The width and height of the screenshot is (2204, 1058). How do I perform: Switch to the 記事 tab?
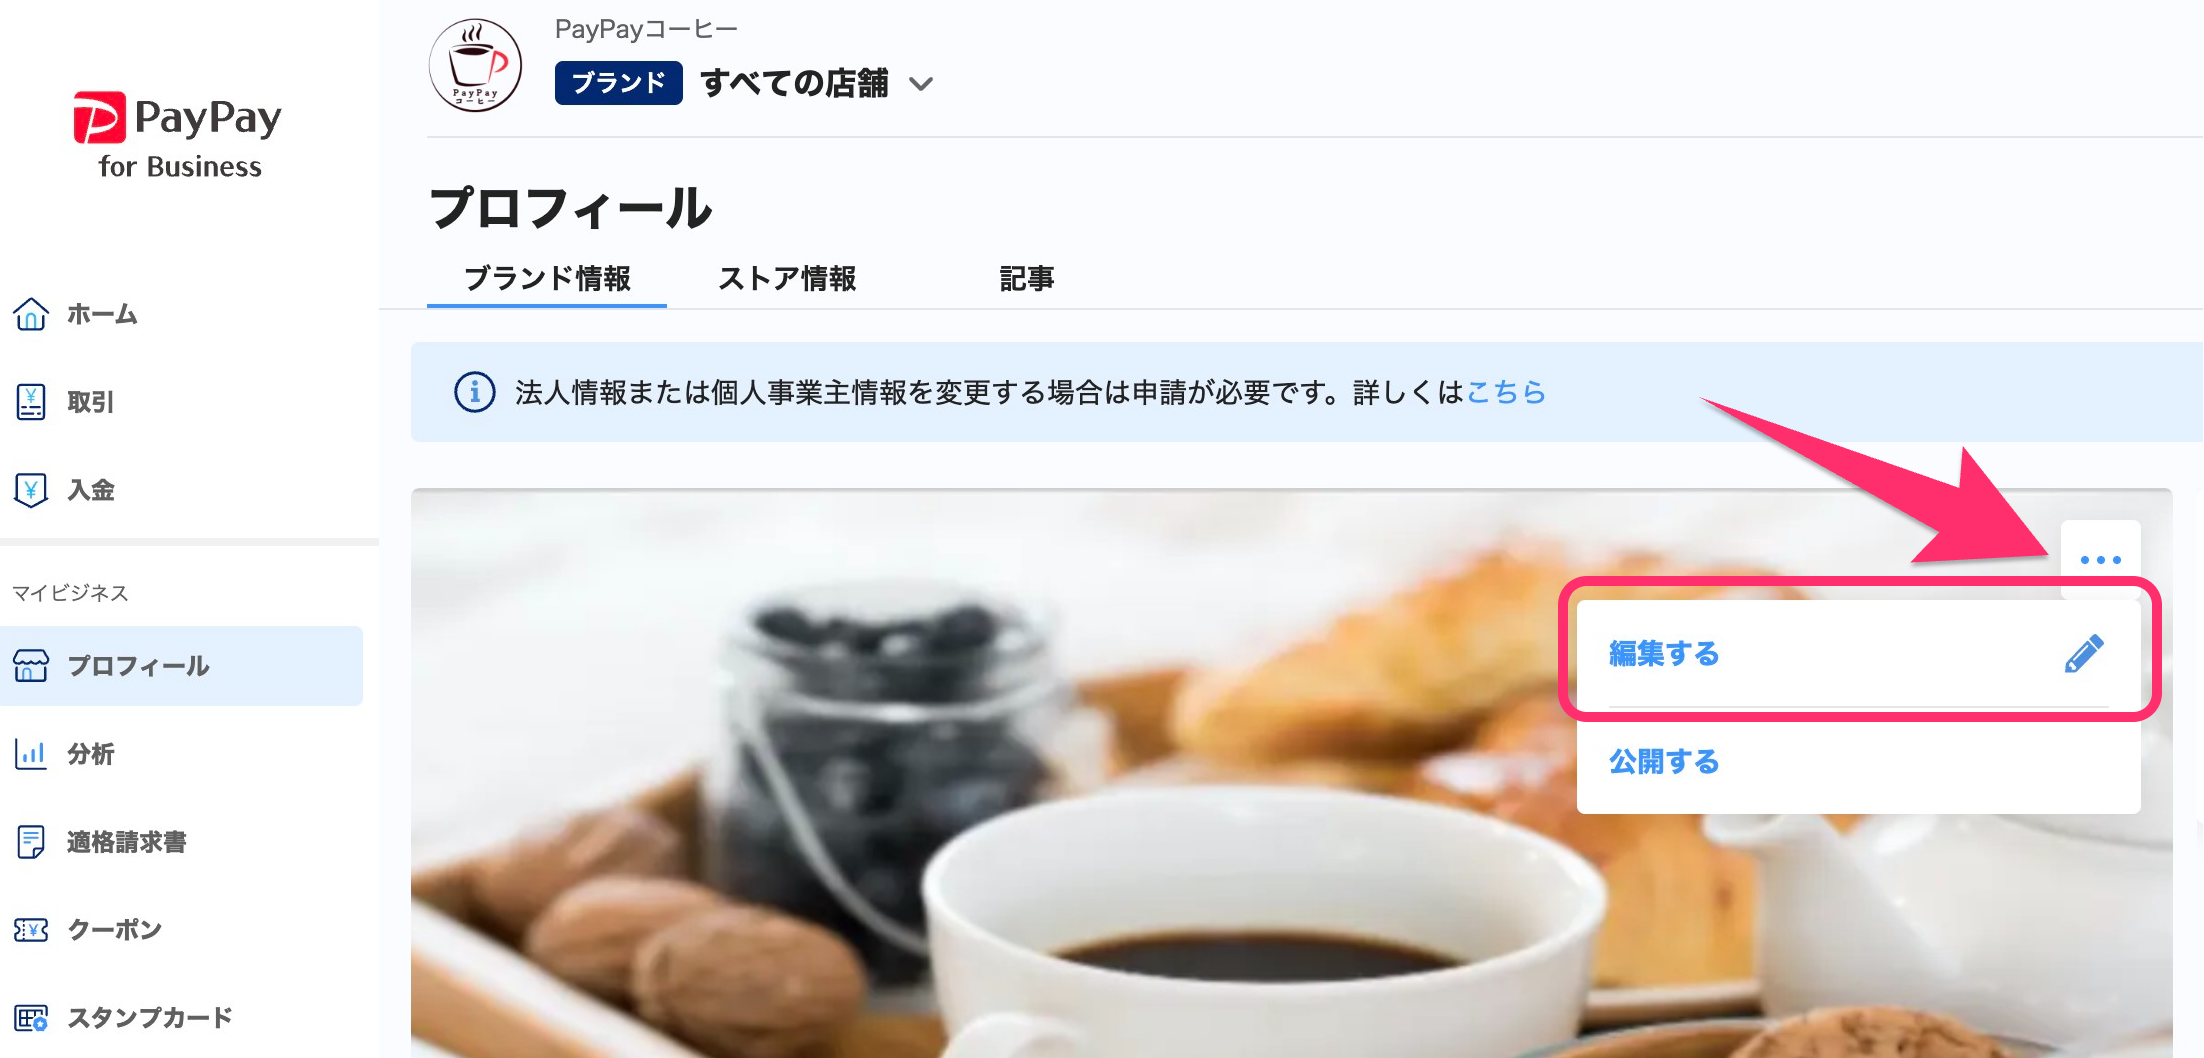(x=1027, y=278)
